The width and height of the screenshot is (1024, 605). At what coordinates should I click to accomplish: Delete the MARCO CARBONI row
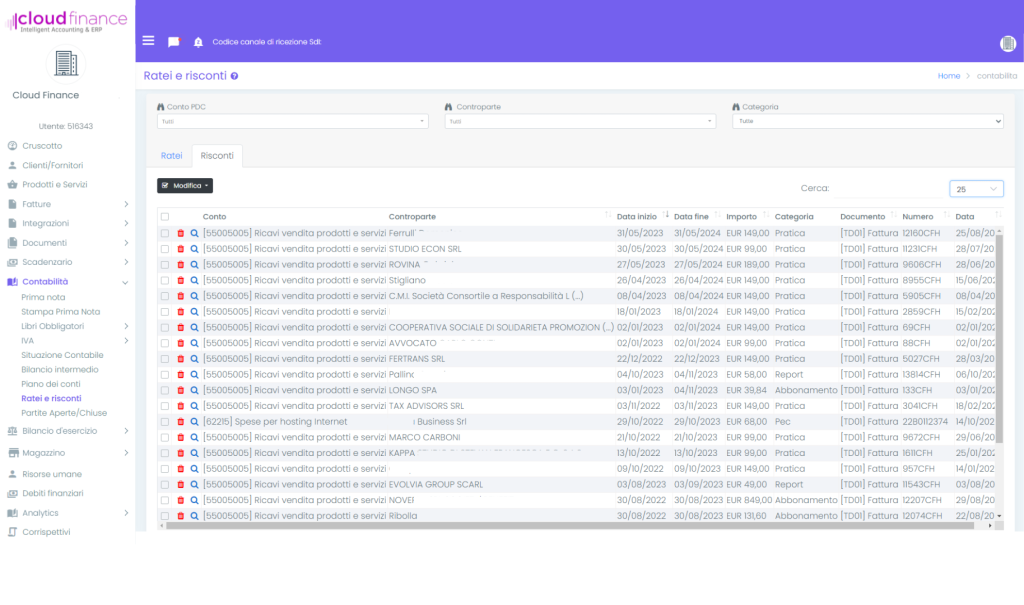pyautogui.click(x=181, y=437)
